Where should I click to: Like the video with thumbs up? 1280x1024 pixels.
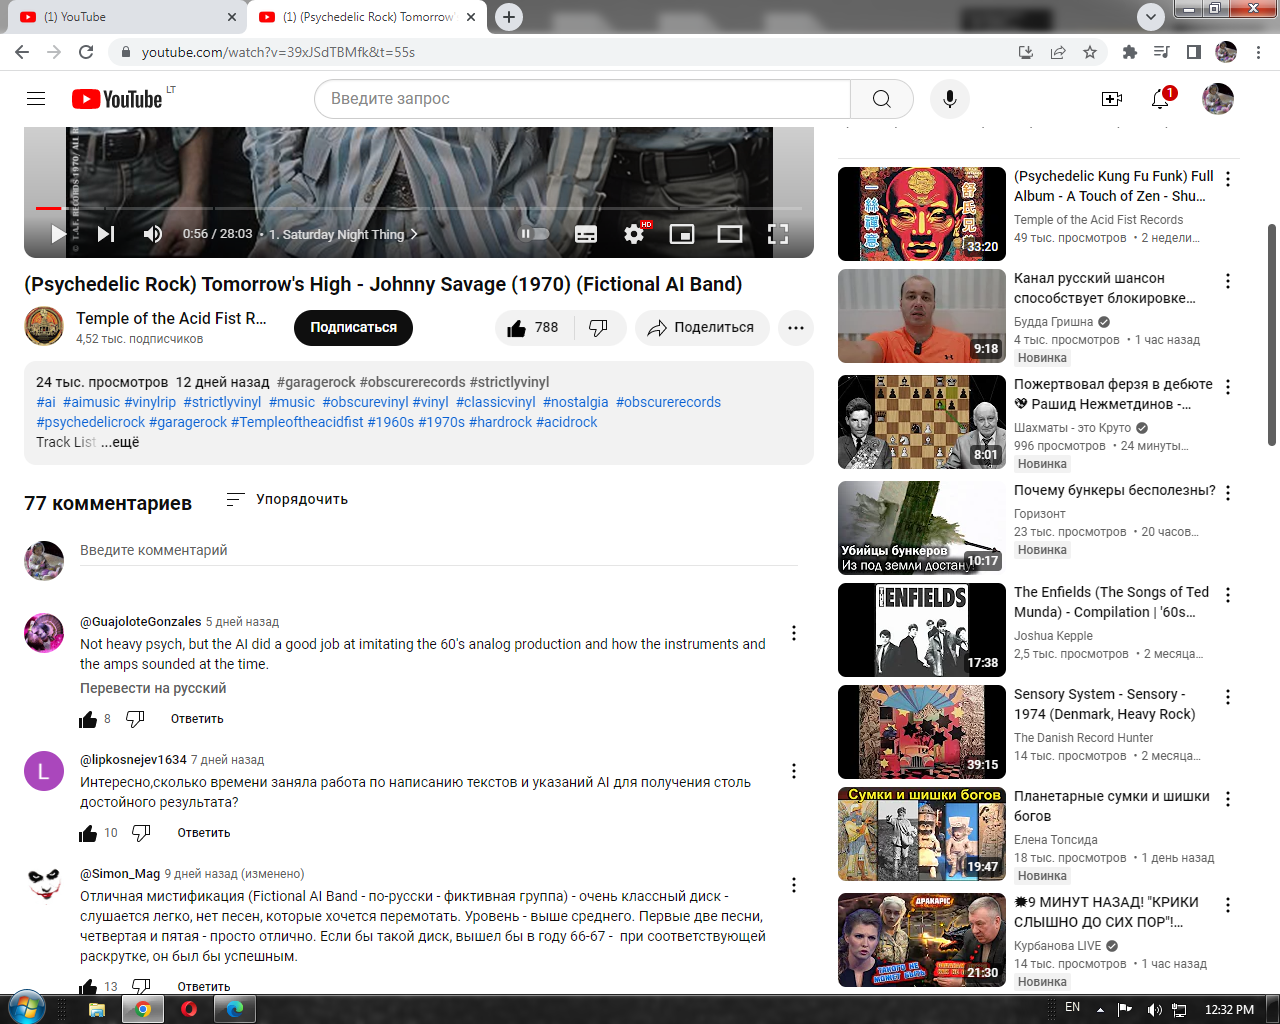(533, 328)
